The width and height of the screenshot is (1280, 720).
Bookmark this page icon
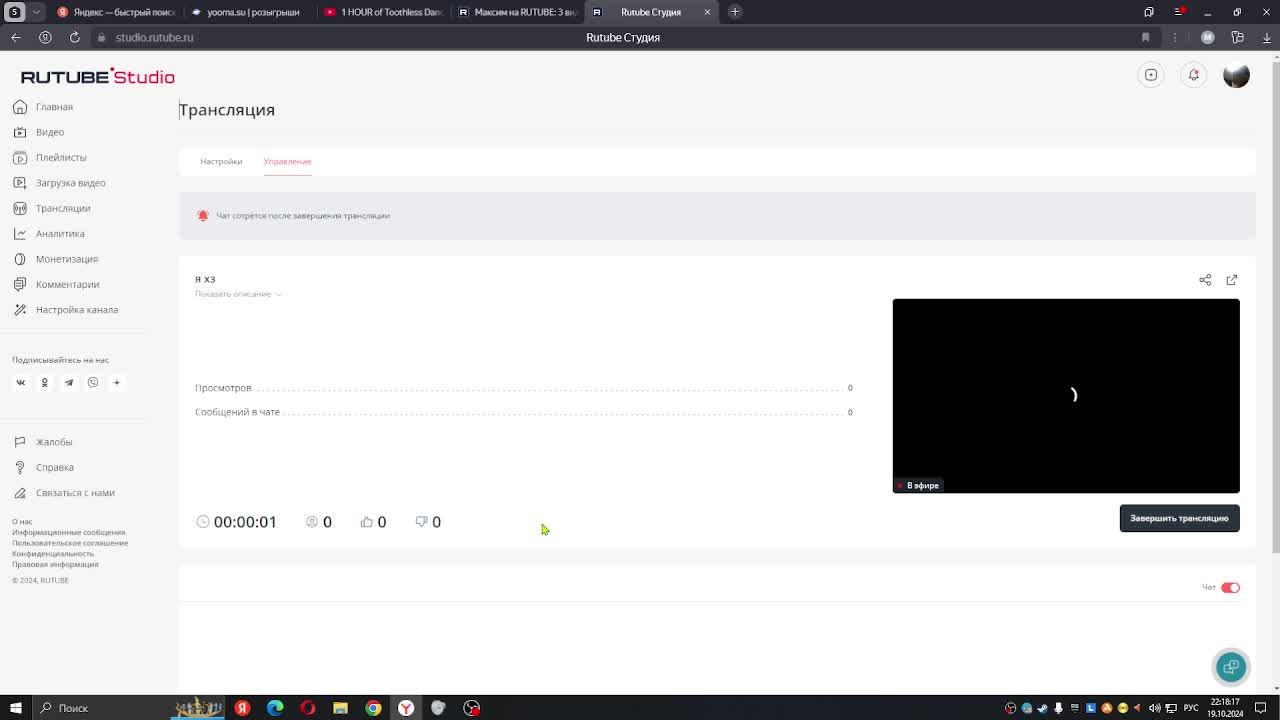point(1145,37)
